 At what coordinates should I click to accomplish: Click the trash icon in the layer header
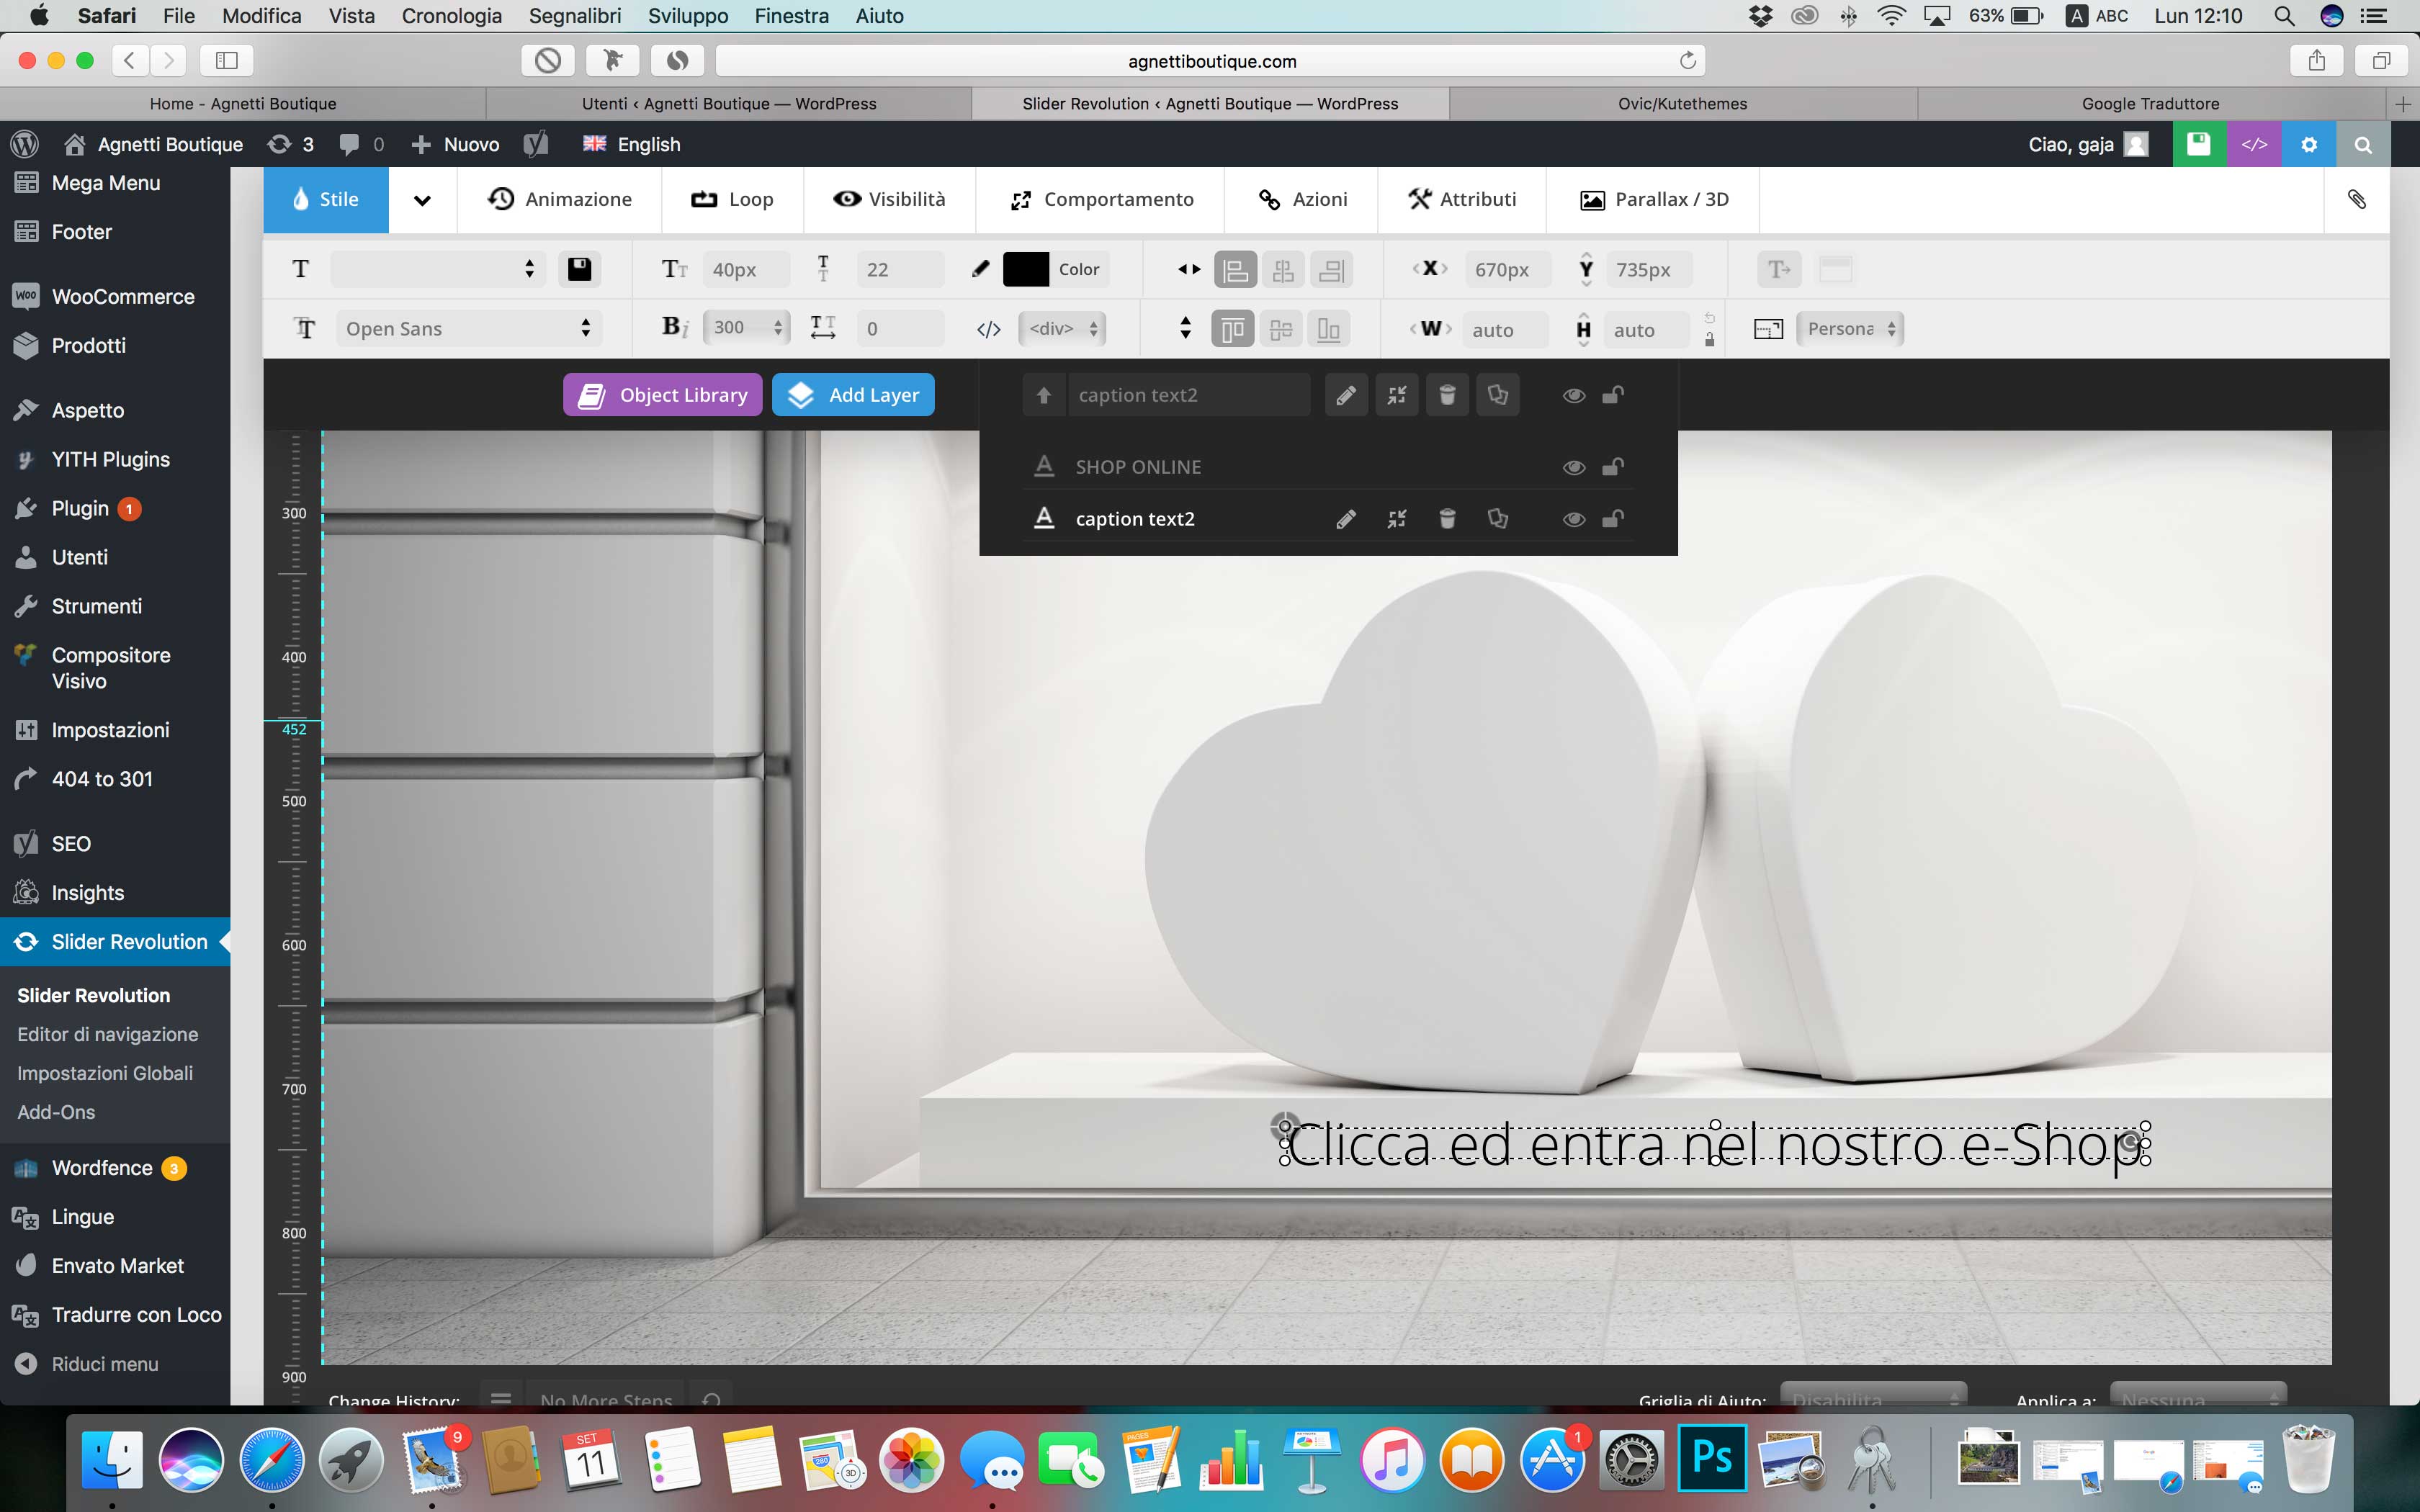tap(1447, 395)
